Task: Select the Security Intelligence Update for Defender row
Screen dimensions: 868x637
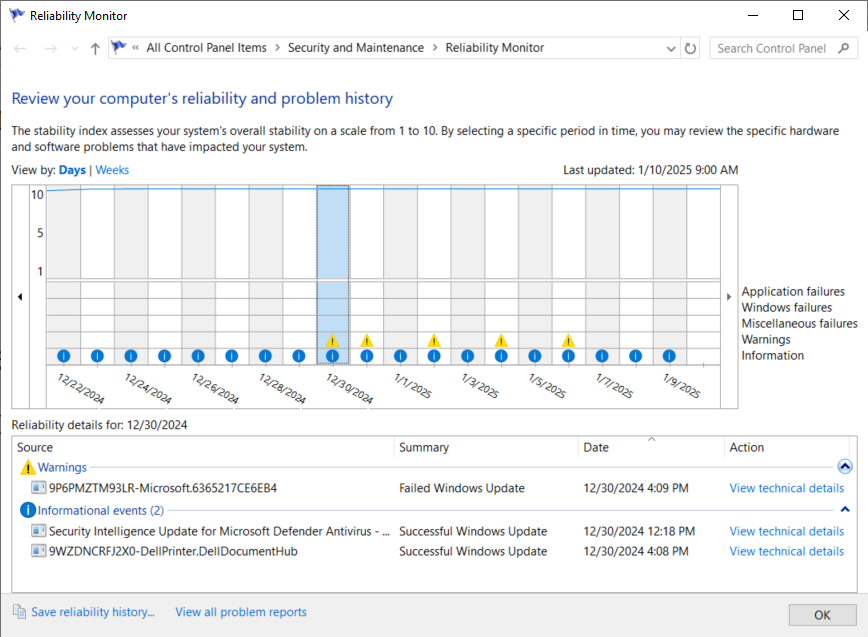Action: point(434,531)
